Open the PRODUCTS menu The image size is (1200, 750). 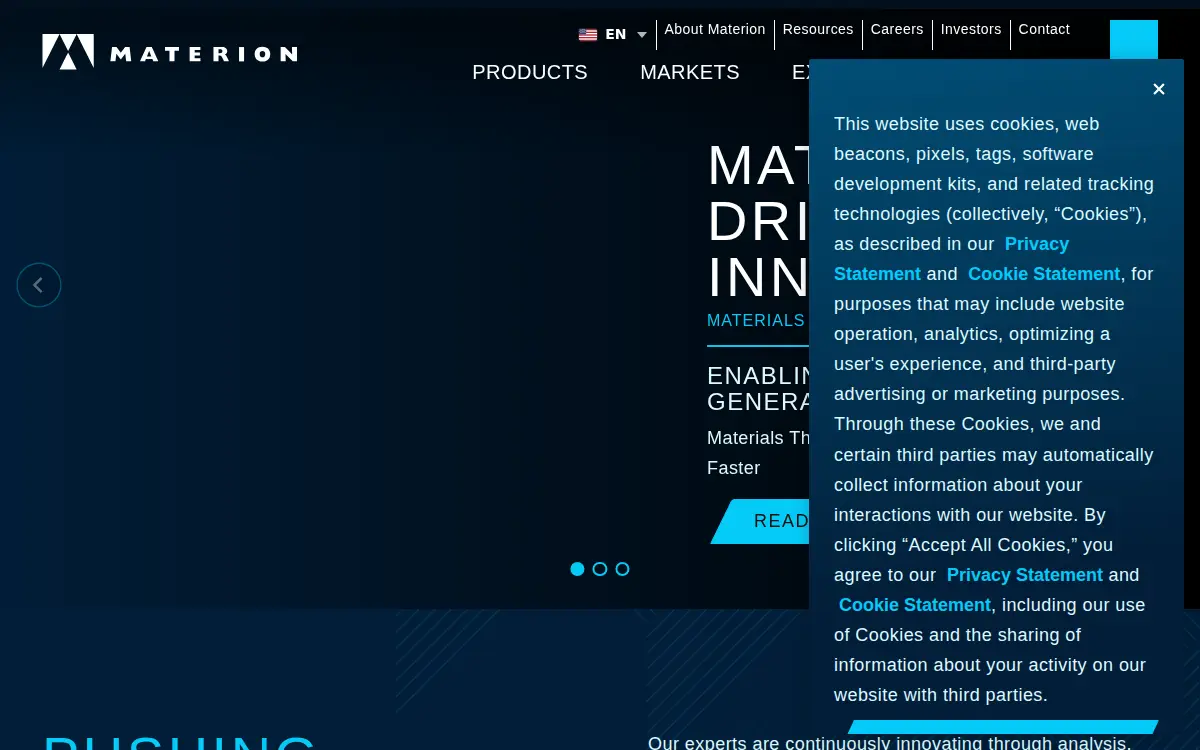530,72
